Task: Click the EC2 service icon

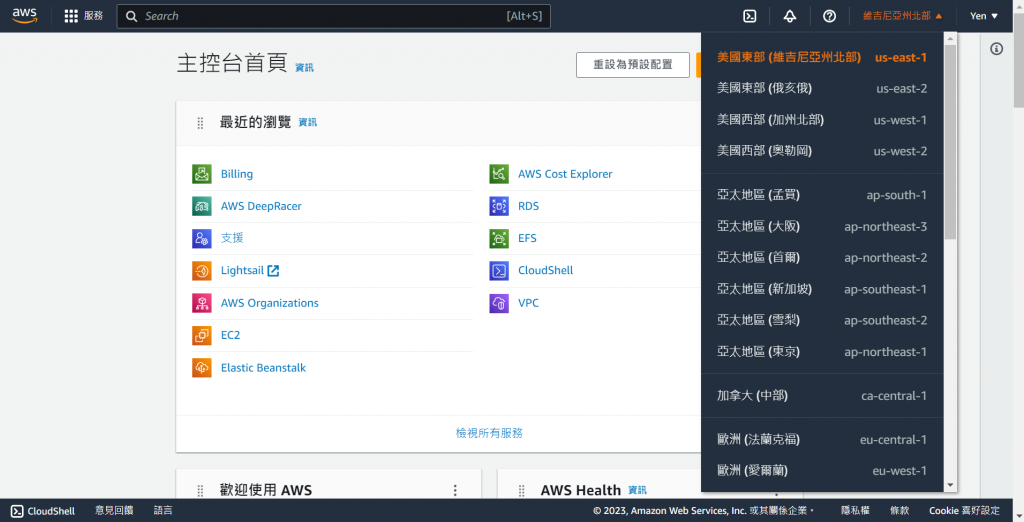Action: tap(202, 335)
